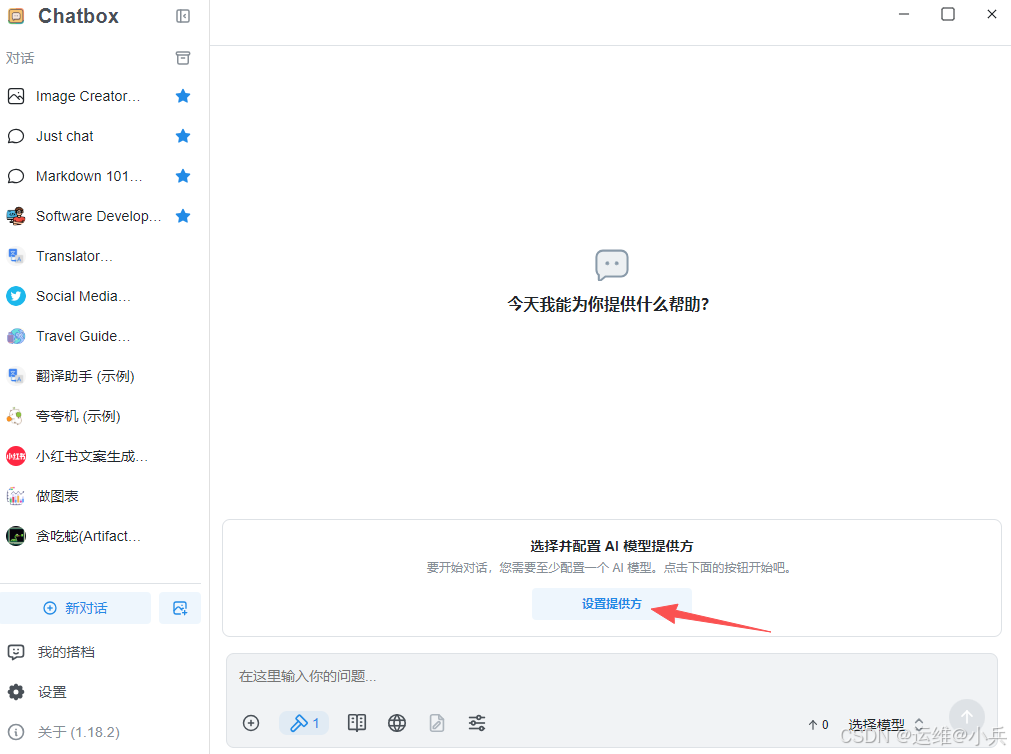This screenshot has height=754, width=1011.
Task: Start a new chat via 新对话
Action: (x=75, y=608)
